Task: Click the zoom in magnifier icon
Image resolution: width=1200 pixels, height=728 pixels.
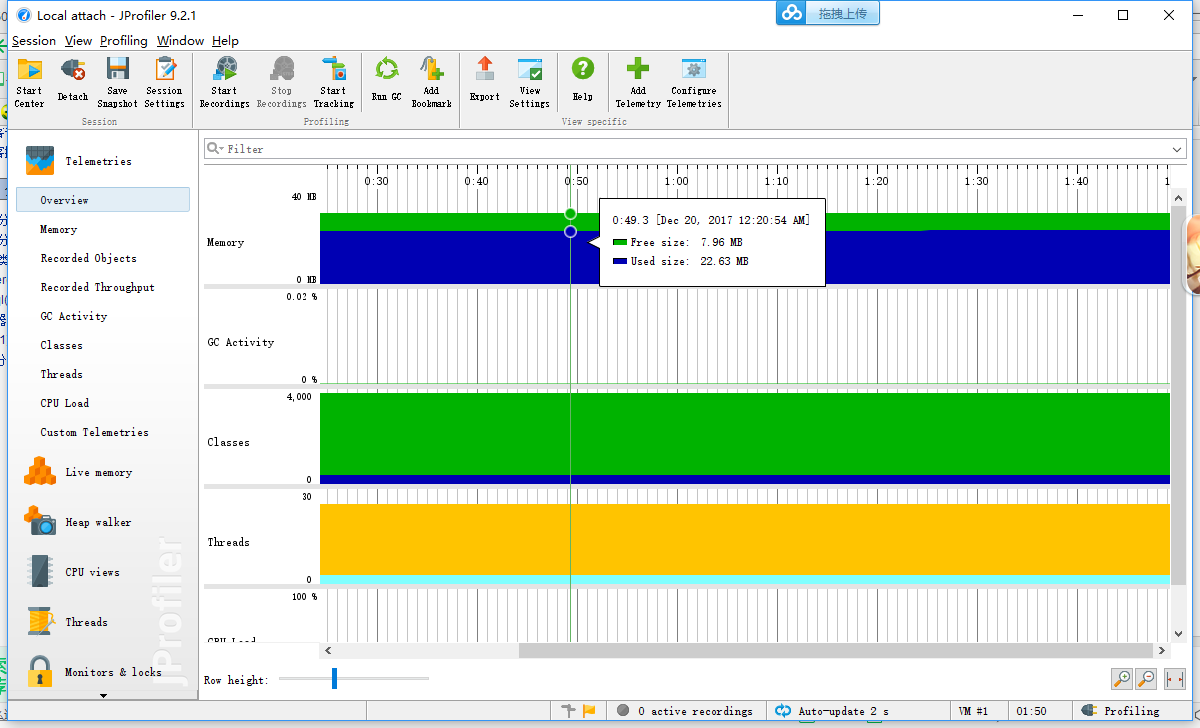Action: 1122,679
